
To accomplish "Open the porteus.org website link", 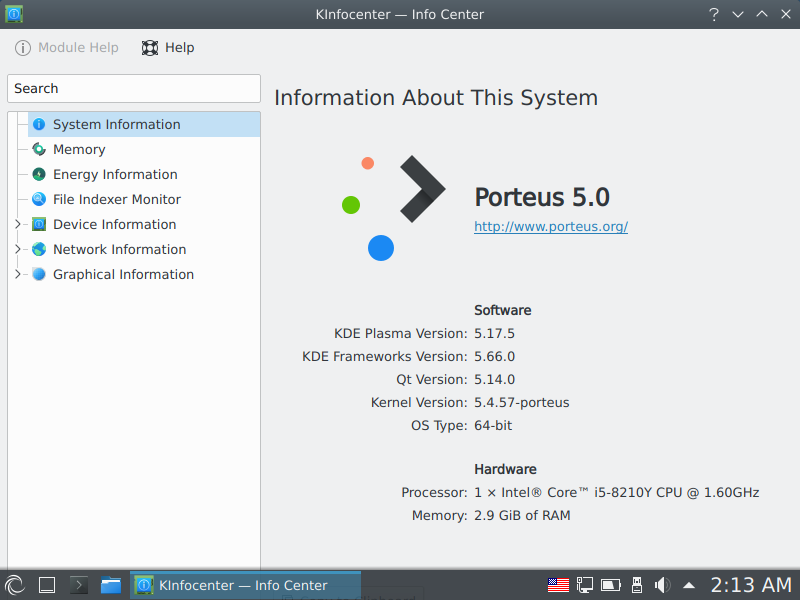I will 550,227.
